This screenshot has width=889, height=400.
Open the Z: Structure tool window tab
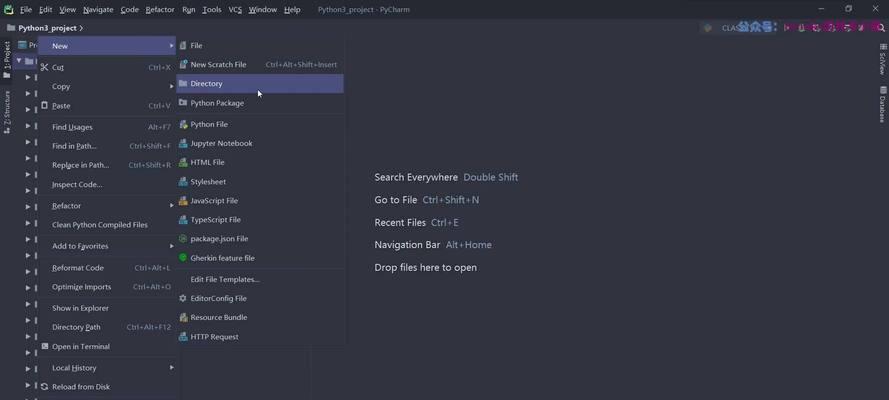click(7, 112)
